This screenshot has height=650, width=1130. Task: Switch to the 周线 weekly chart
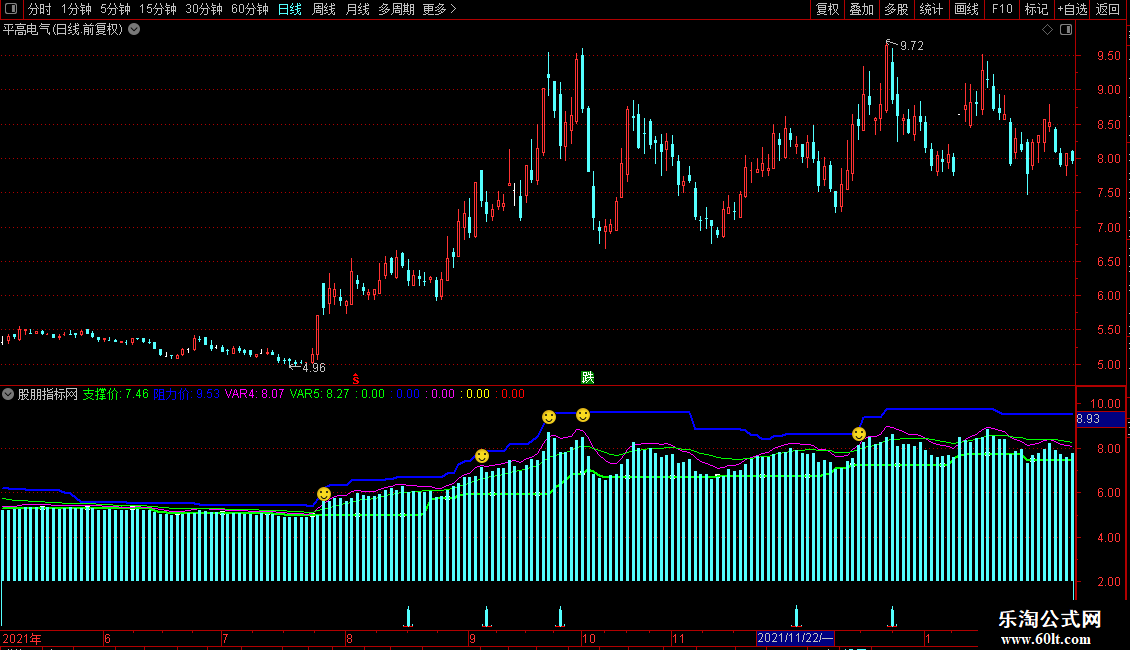click(324, 9)
